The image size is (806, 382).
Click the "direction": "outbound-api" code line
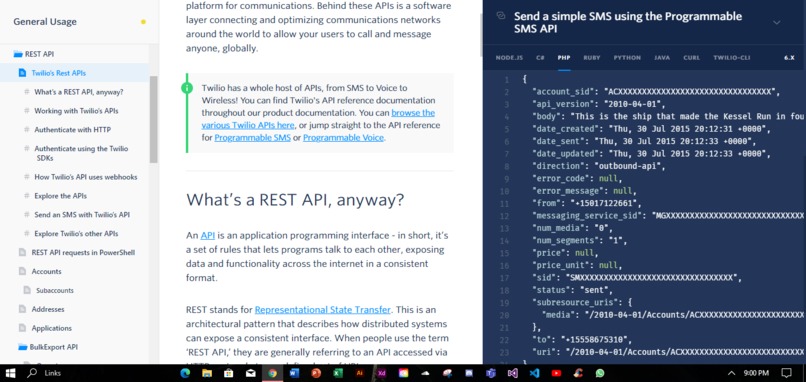click(x=599, y=166)
